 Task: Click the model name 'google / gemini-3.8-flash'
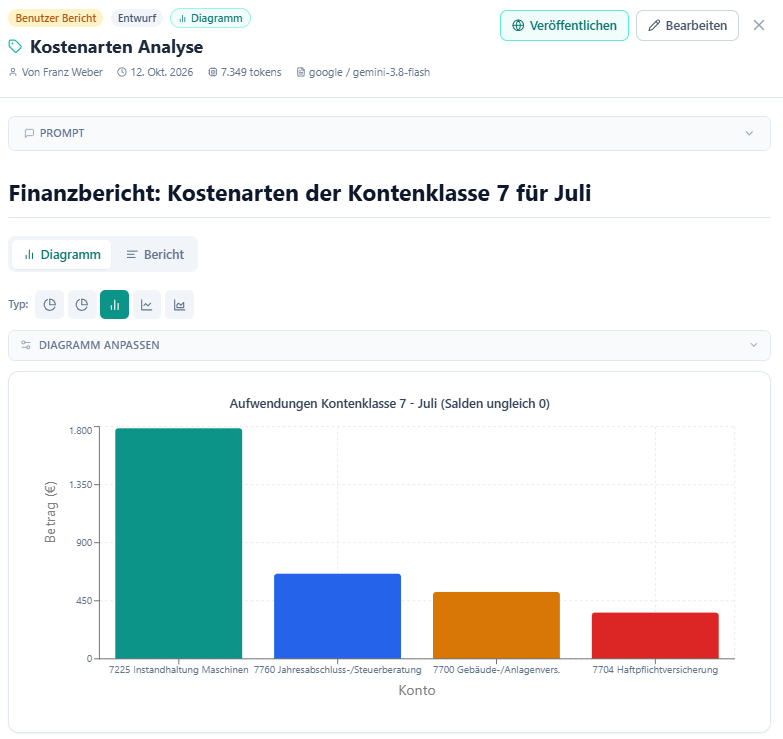369,72
